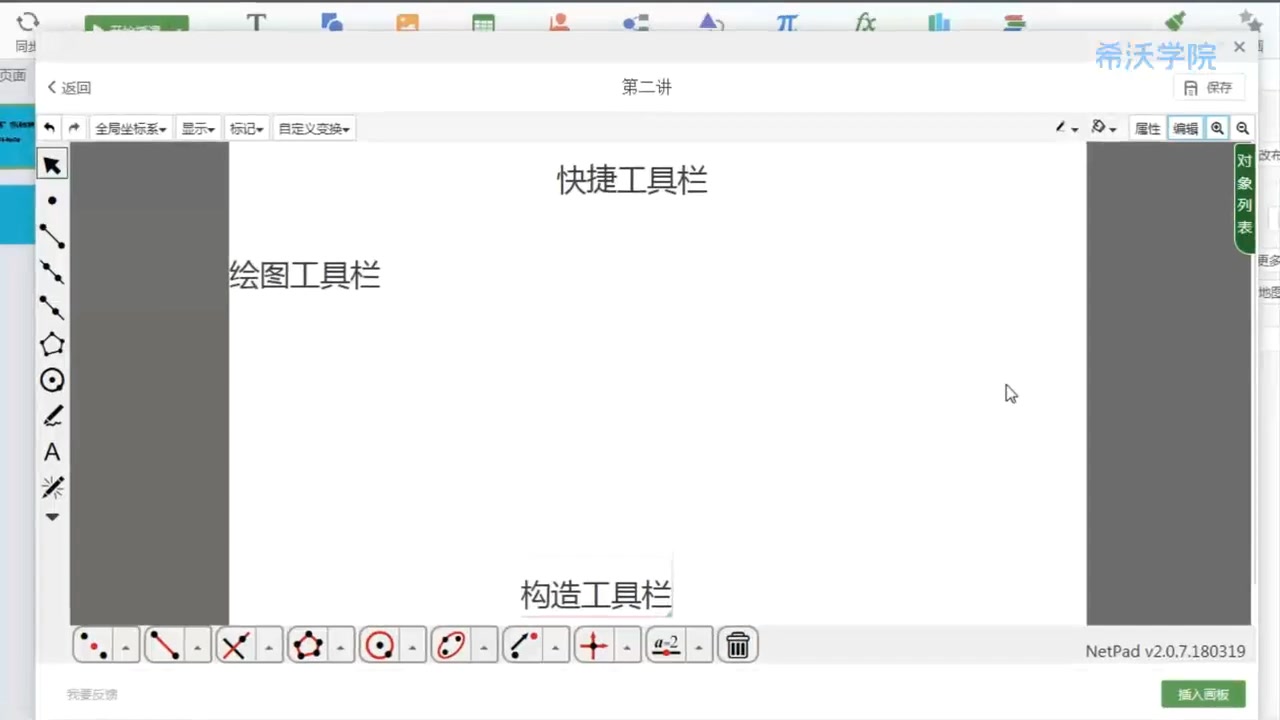Open the 标记 dropdown menu
Viewport: 1280px width, 720px height.
(x=246, y=128)
